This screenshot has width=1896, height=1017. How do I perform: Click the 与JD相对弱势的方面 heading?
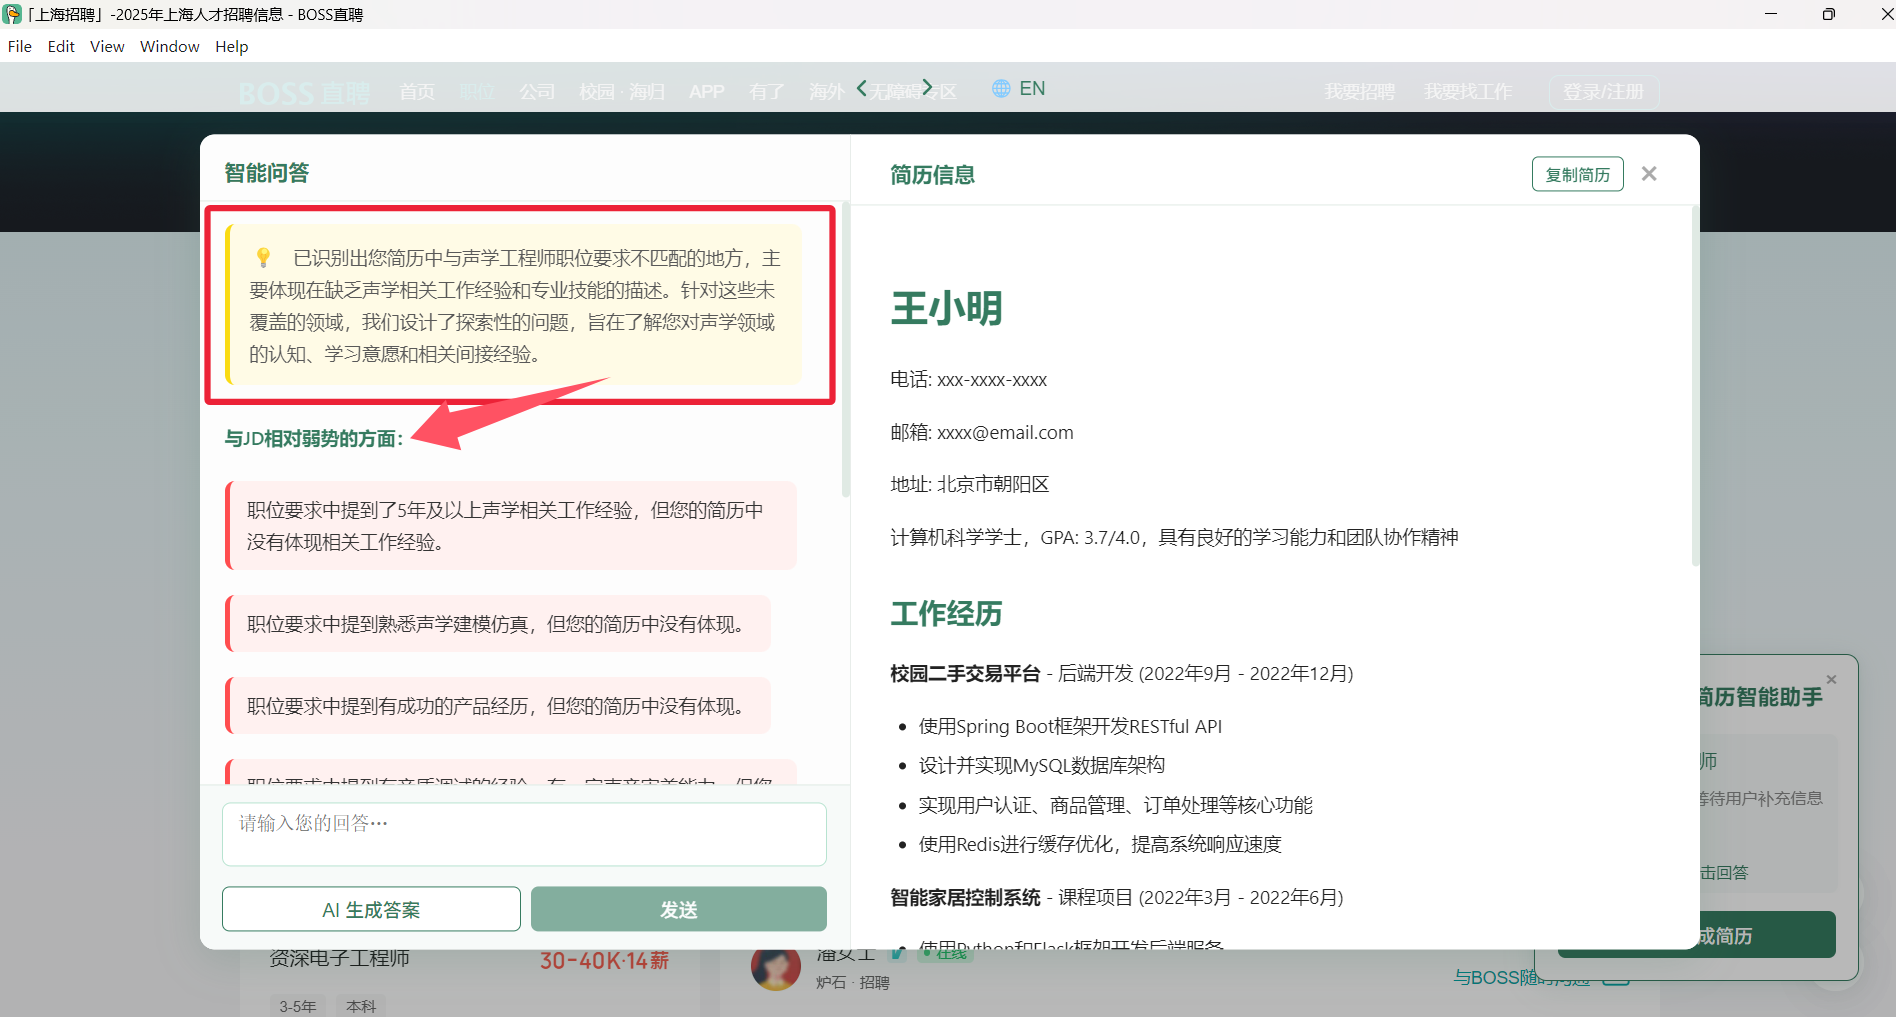tap(314, 439)
